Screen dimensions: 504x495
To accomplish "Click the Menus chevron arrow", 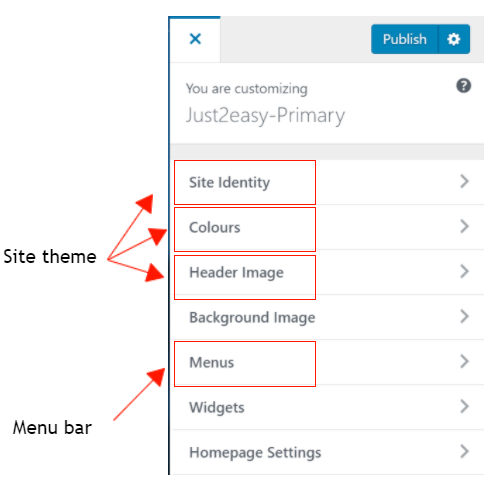I will pyautogui.click(x=464, y=361).
